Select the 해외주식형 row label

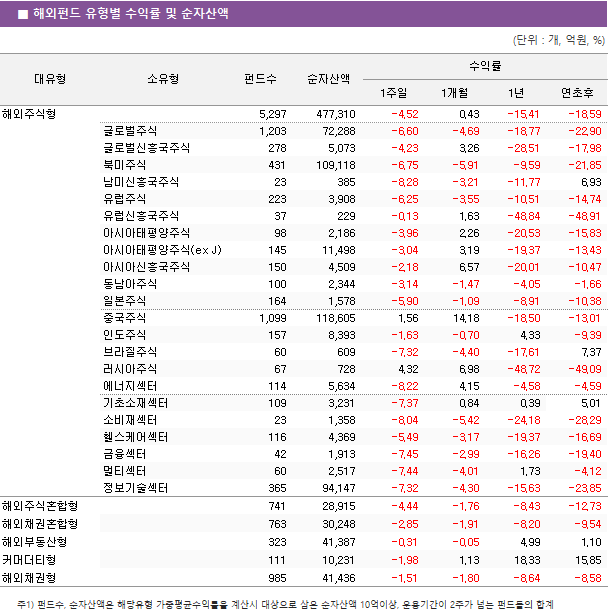pyautogui.click(x=29, y=114)
